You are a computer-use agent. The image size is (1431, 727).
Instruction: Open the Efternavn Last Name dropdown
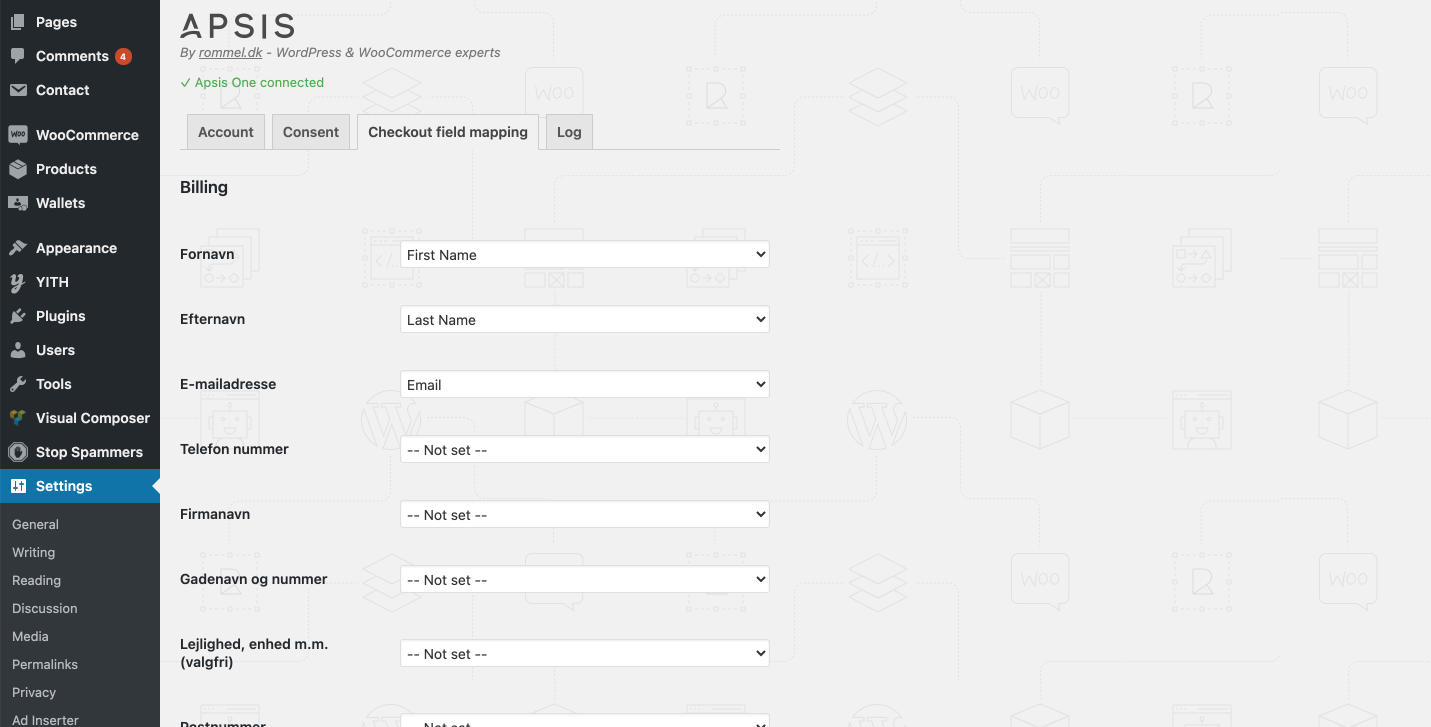point(585,320)
